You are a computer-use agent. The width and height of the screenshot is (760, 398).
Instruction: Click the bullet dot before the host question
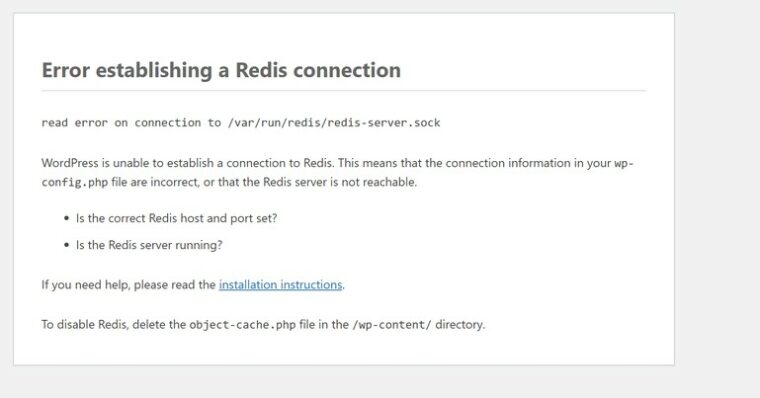pyautogui.click(x=66, y=219)
